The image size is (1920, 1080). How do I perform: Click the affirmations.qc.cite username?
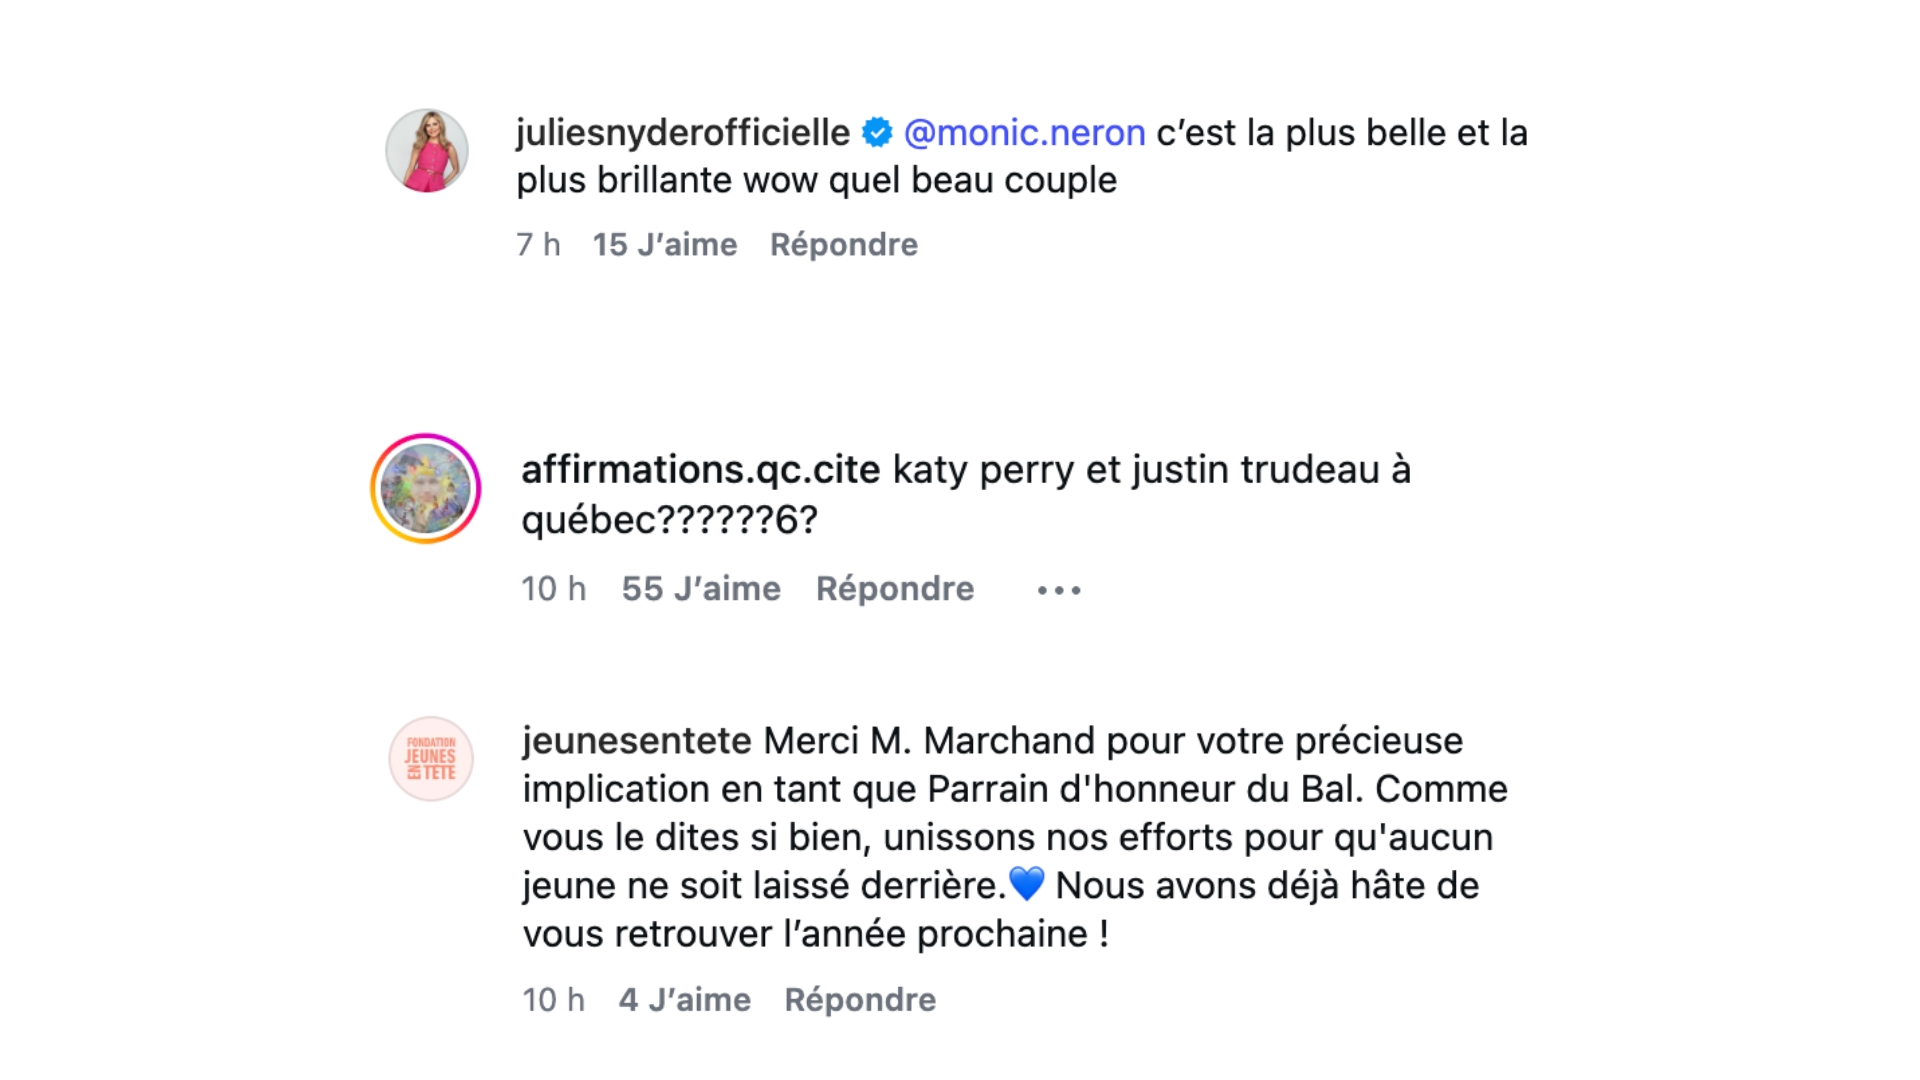pos(700,470)
